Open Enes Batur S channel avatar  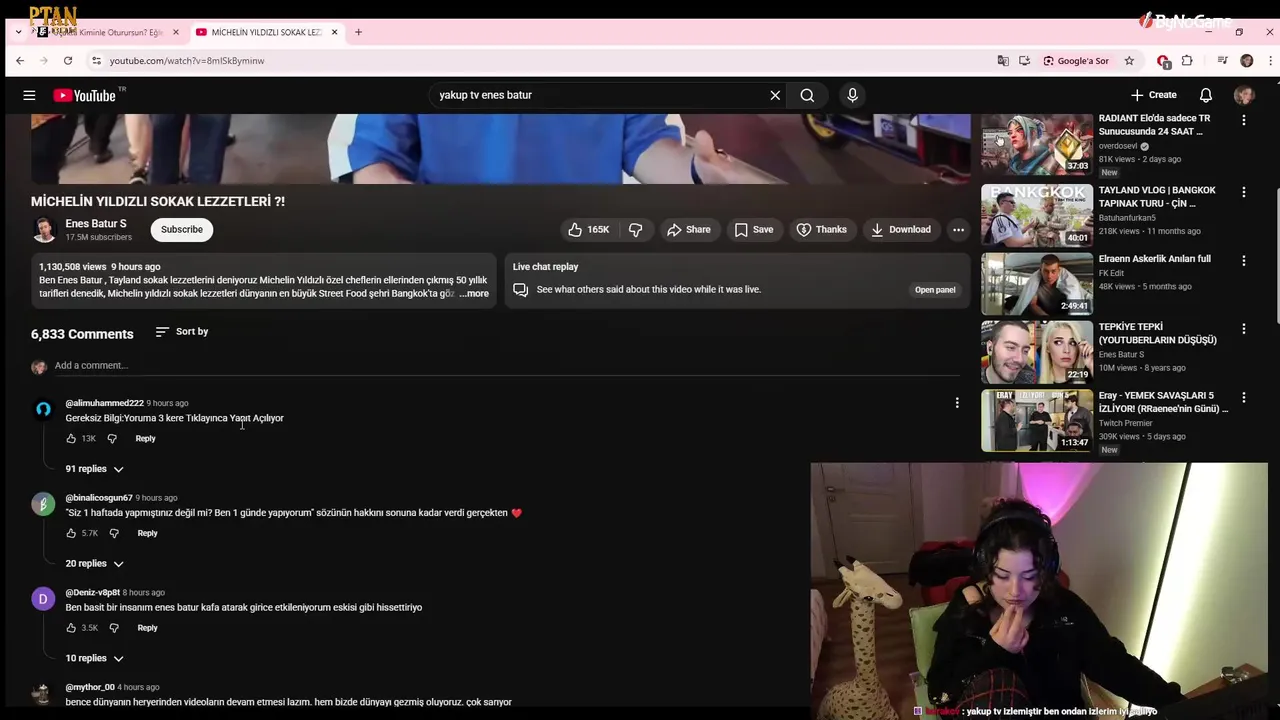pos(44,230)
